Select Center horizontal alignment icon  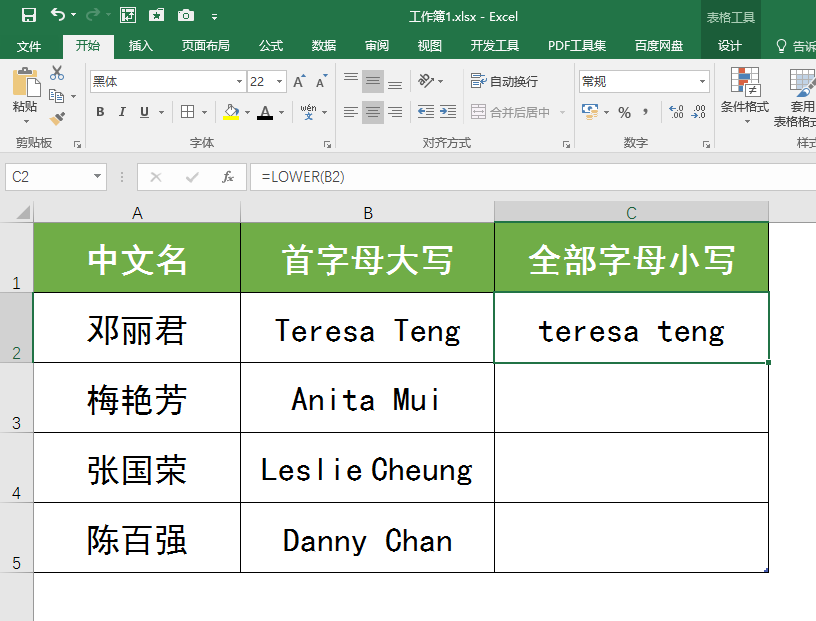click(373, 112)
